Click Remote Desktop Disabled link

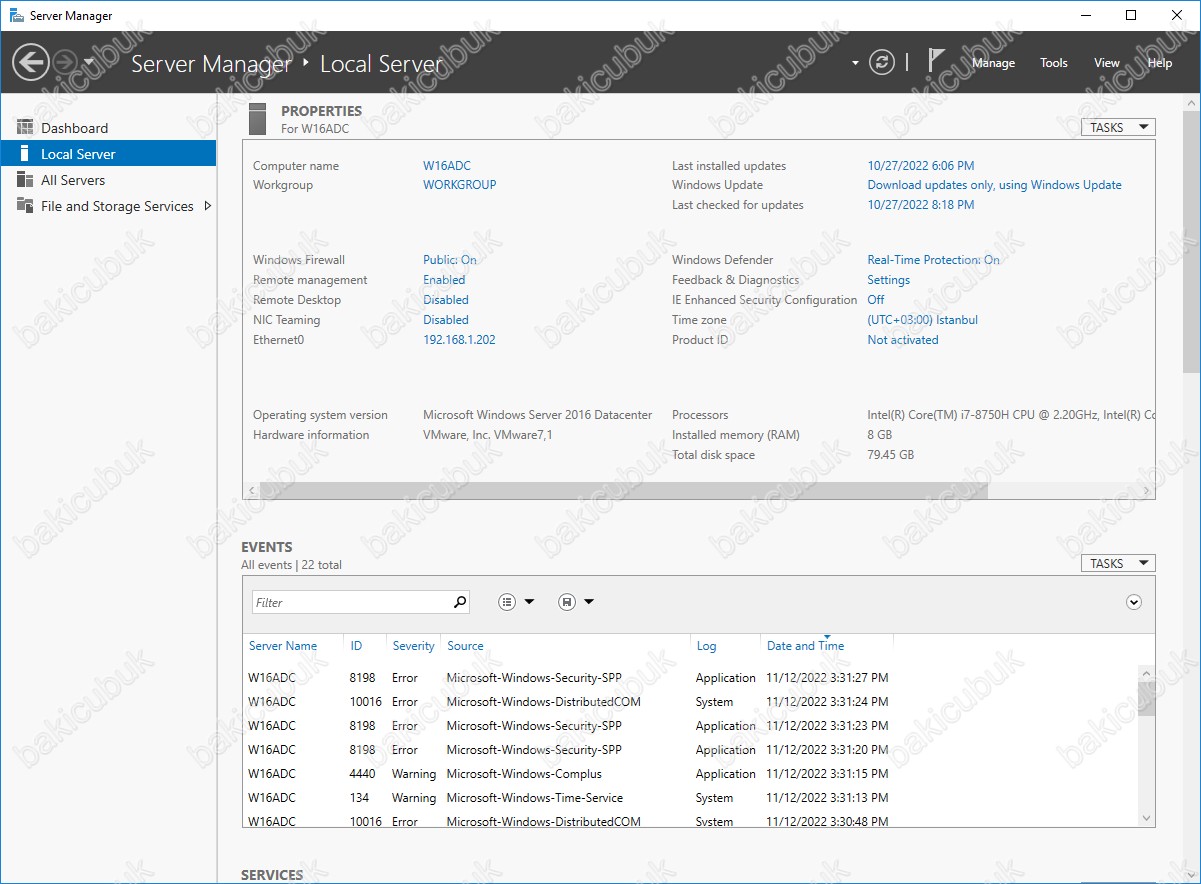click(x=446, y=300)
